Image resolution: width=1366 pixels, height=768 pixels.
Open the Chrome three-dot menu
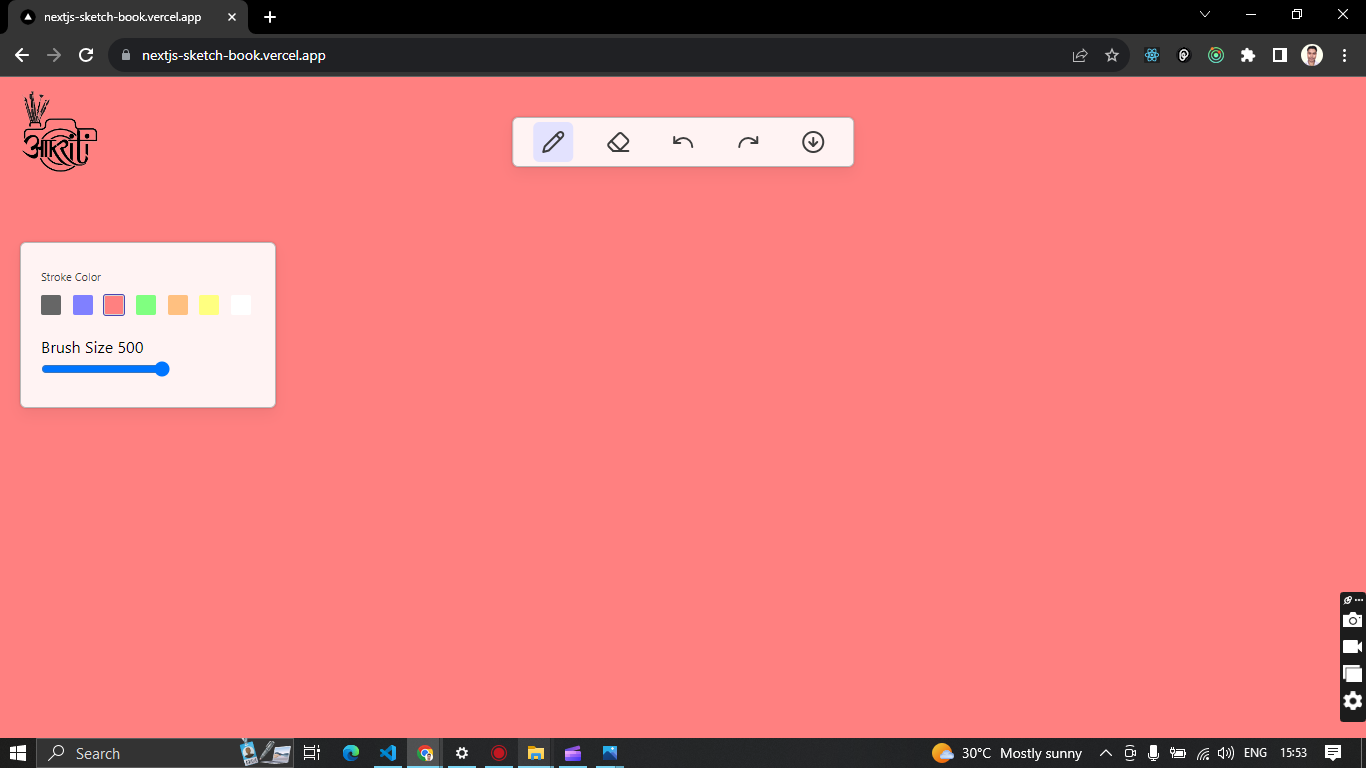coord(1343,55)
